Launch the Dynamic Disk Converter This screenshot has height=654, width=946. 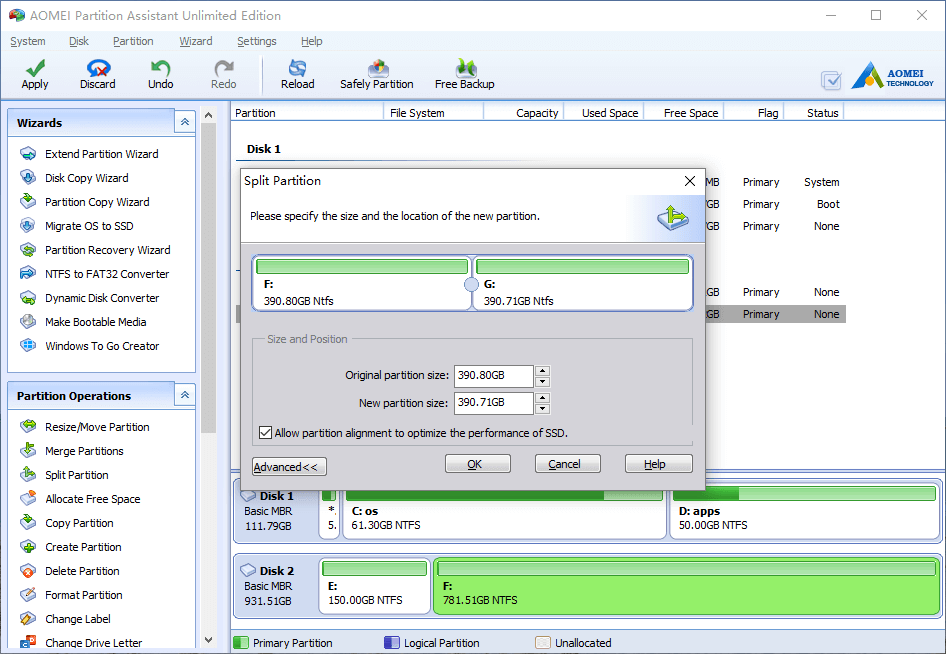click(x=102, y=298)
